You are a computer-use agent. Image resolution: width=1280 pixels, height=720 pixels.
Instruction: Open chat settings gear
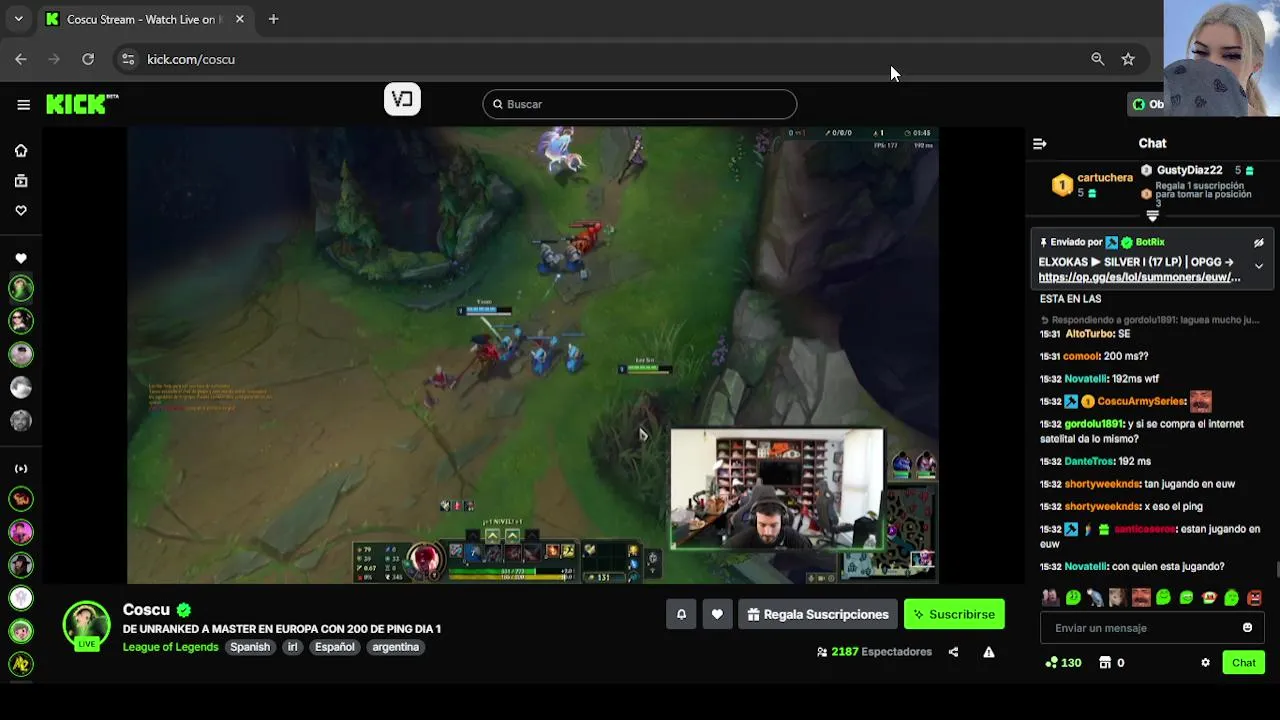pos(1205,663)
